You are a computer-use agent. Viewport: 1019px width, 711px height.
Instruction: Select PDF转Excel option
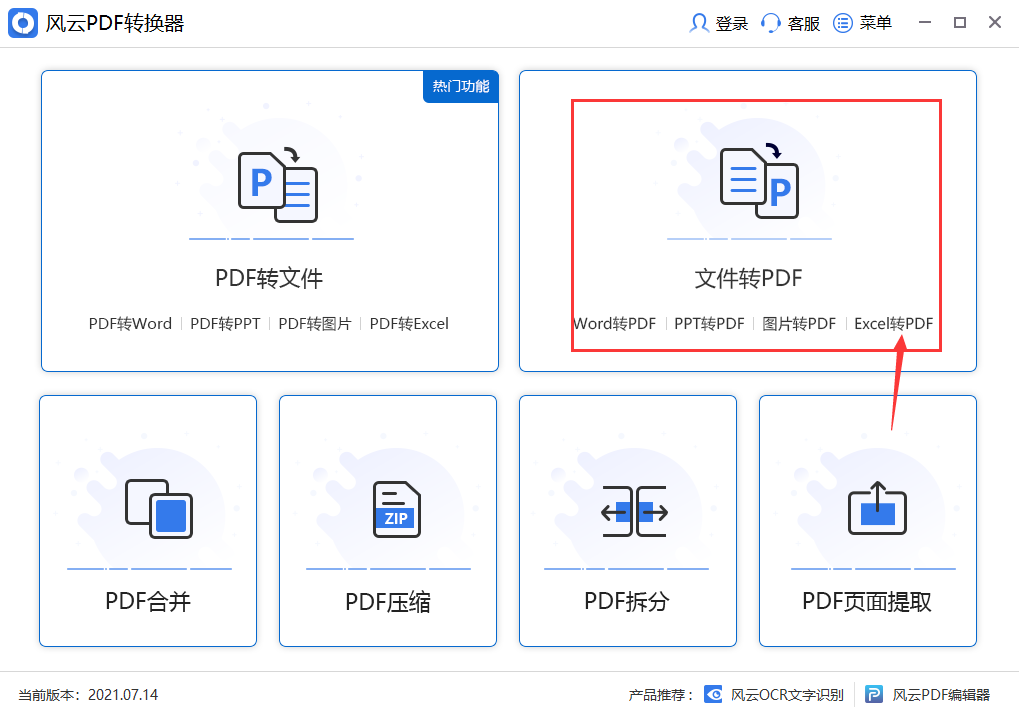[409, 324]
